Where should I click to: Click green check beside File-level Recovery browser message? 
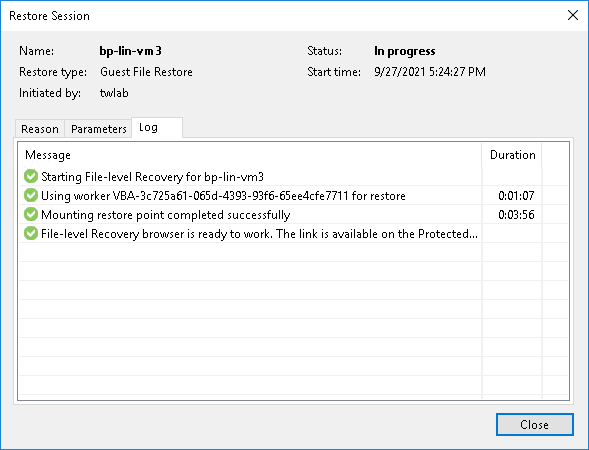pyautogui.click(x=31, y=233)
